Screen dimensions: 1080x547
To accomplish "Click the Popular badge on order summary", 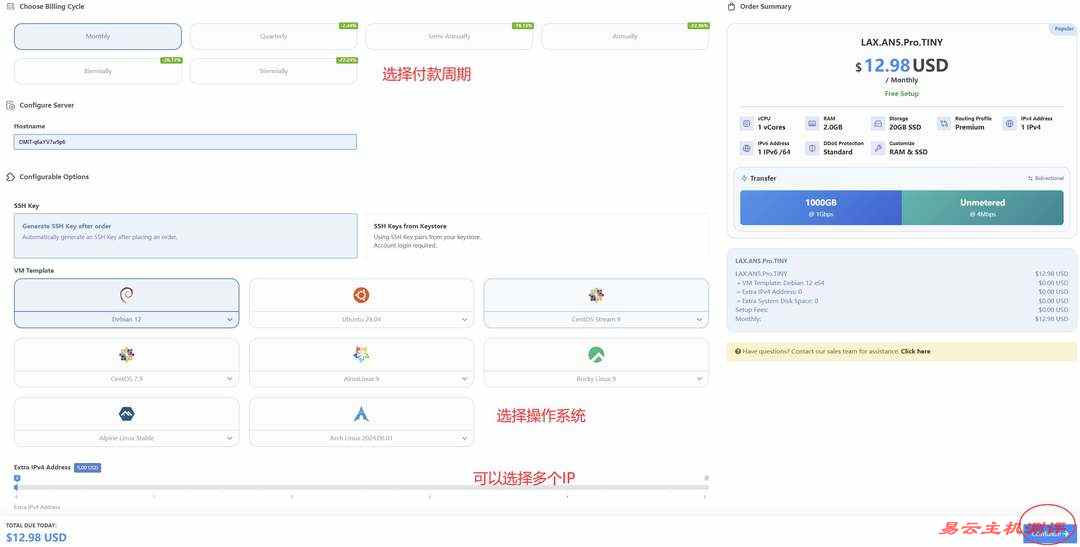I will tap(1063, 29).
